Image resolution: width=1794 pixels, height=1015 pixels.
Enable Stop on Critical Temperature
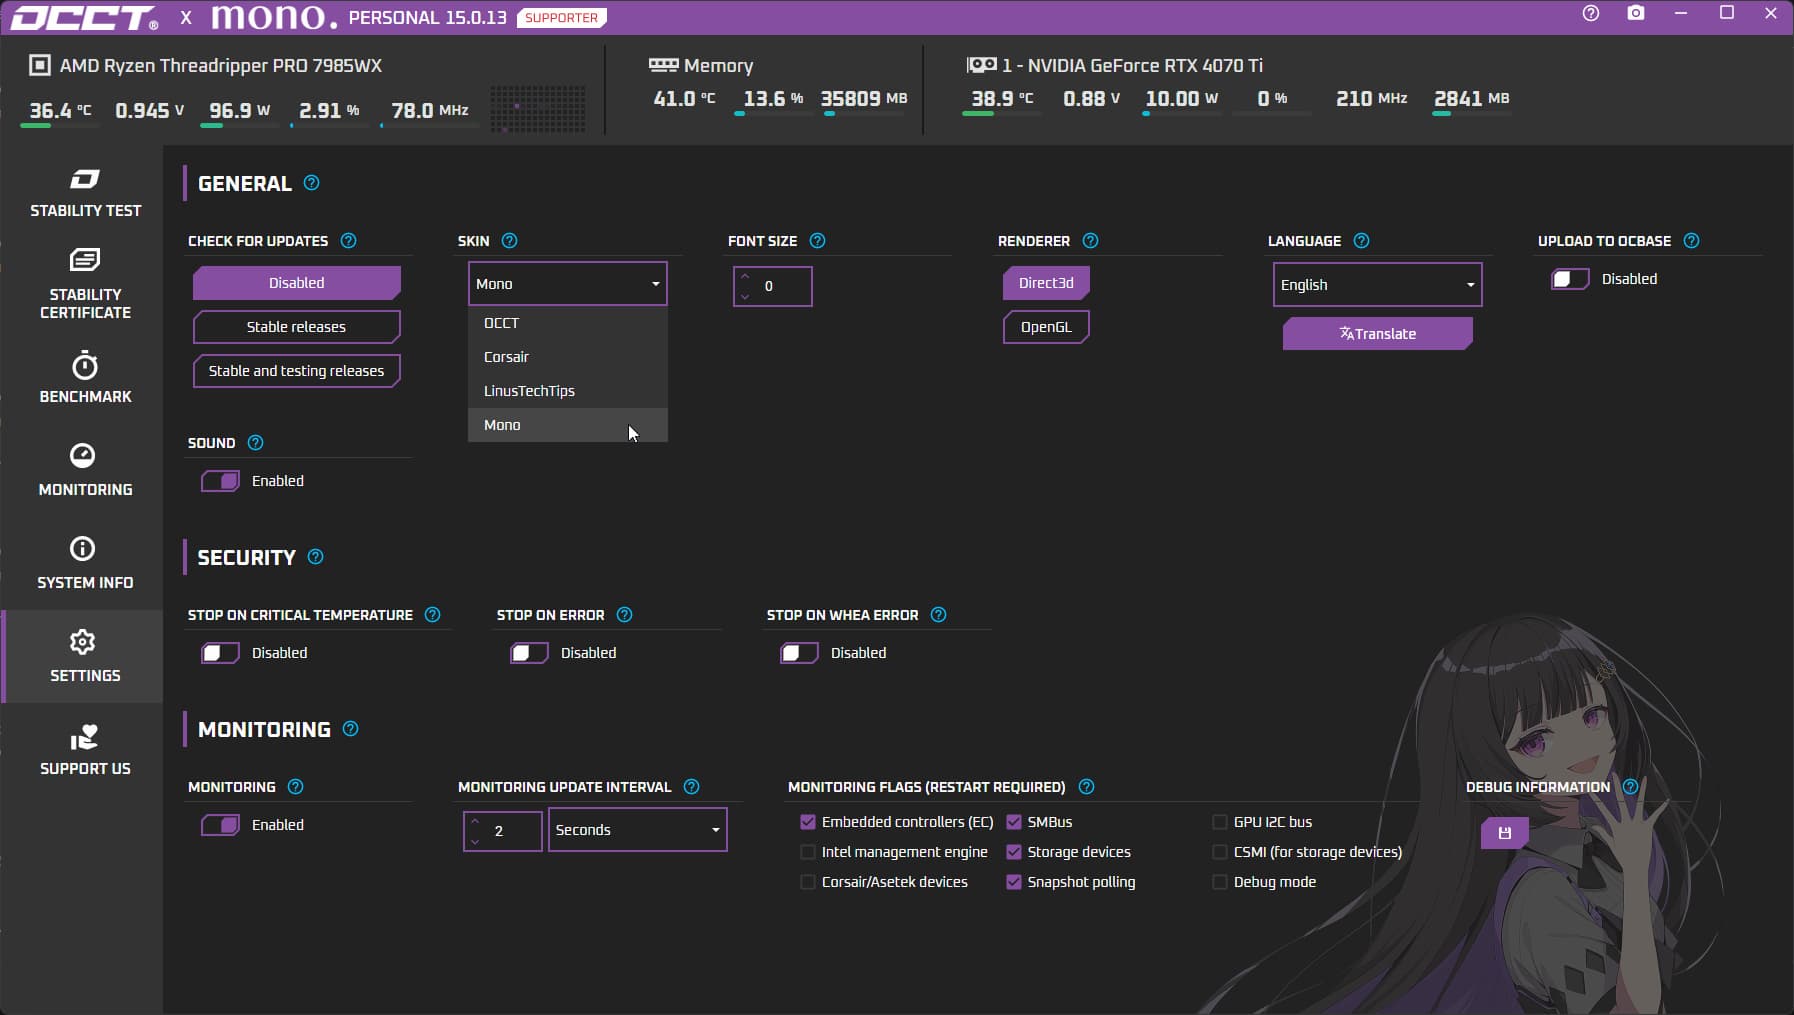[x=219, y=653]
